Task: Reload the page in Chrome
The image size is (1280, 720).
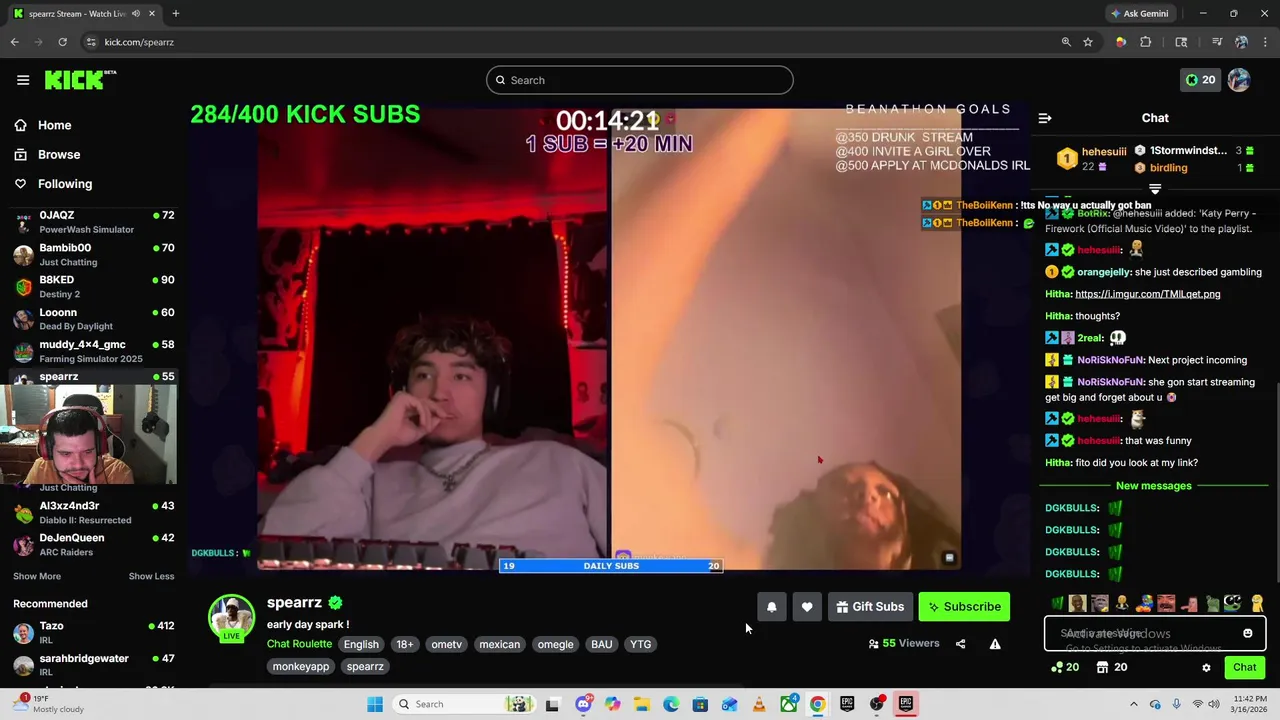Action: tap(62, 42)
